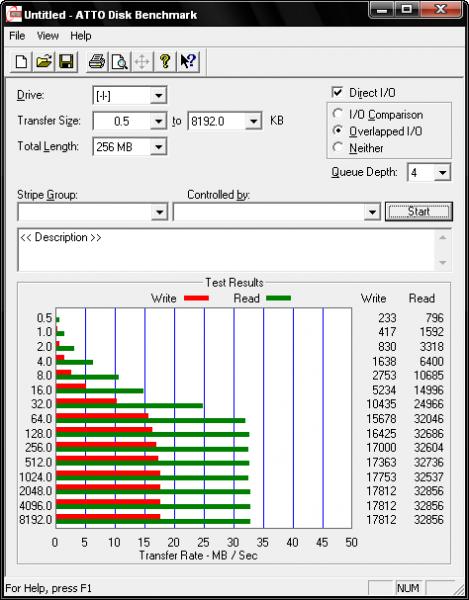Open the File menu
Viewport: 469px width, 600px height.
point(17,36)
